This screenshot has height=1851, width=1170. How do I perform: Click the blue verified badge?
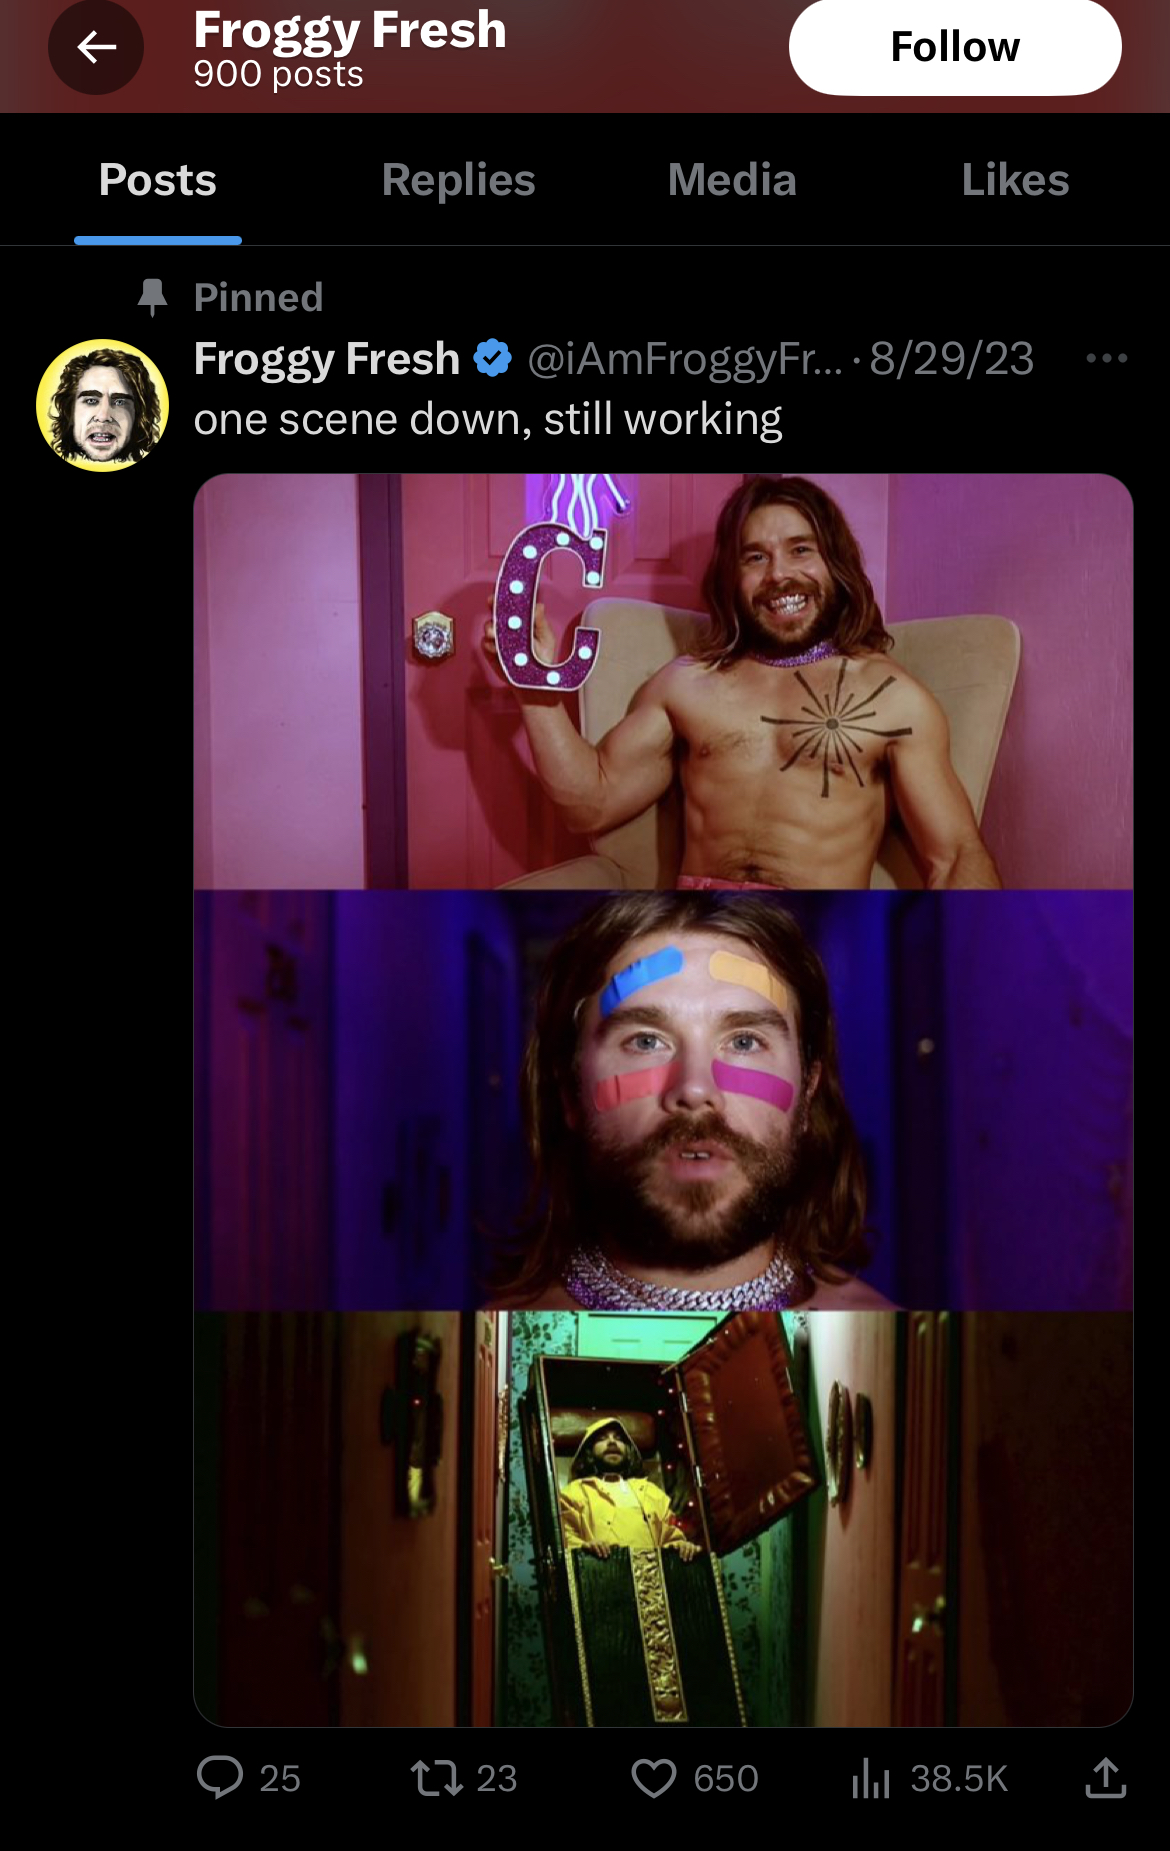pos(492,358)
